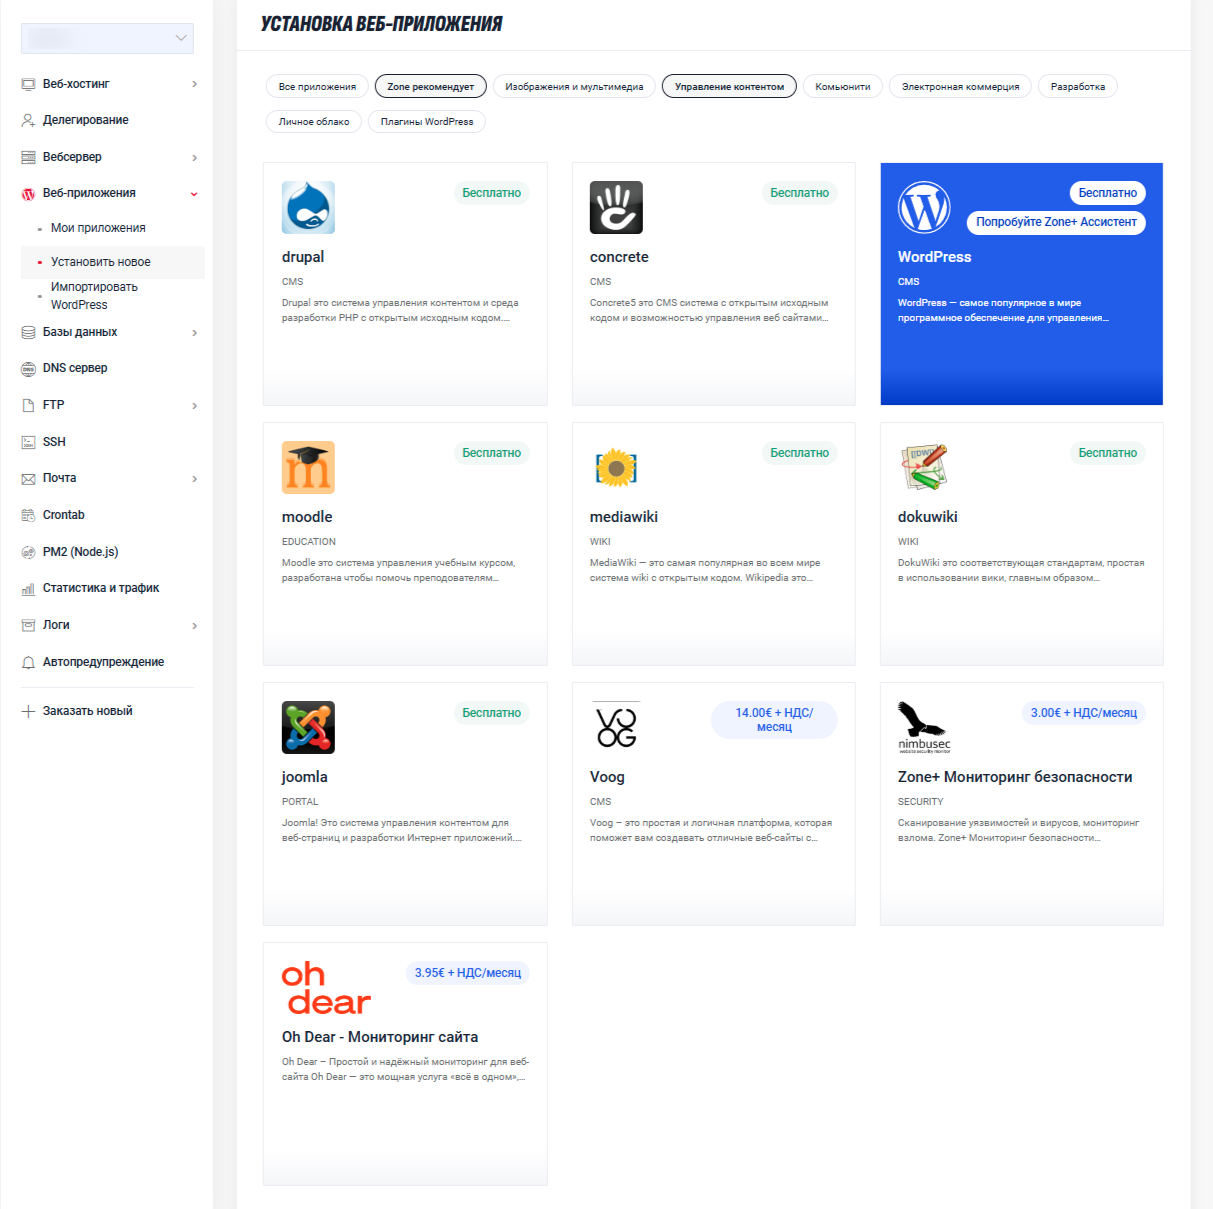Viewport: 1213px width, 1209px height.
Task: Click the Веб-приложения WordPress-style icon
Action: point(28,194)
